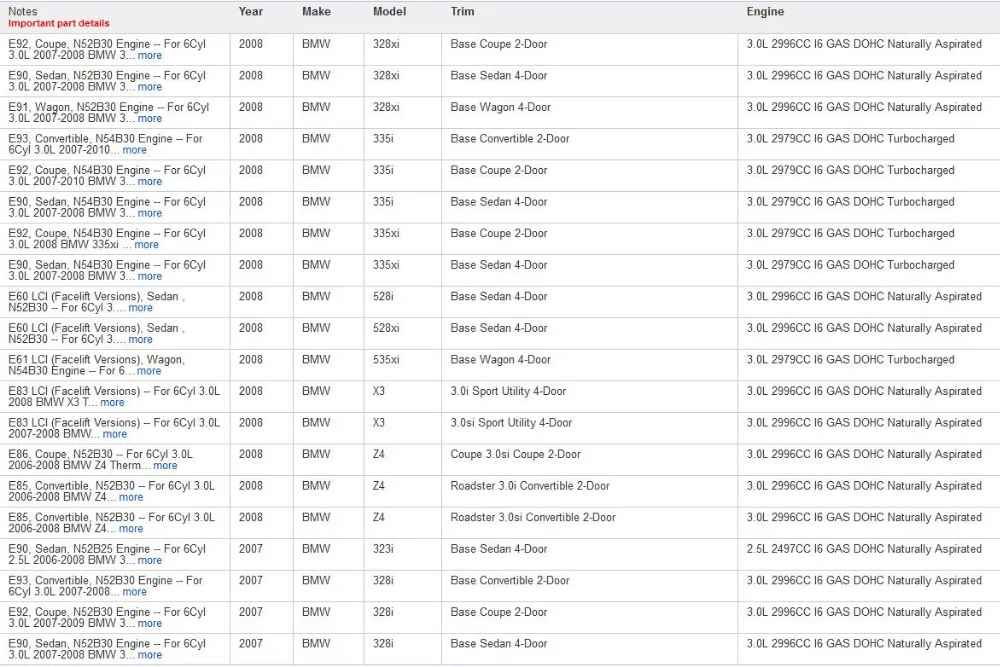Expand notes via 'more' for the 2008 335i Convertible
This screenshot has width=1000, height=667.
pos(135,150)
